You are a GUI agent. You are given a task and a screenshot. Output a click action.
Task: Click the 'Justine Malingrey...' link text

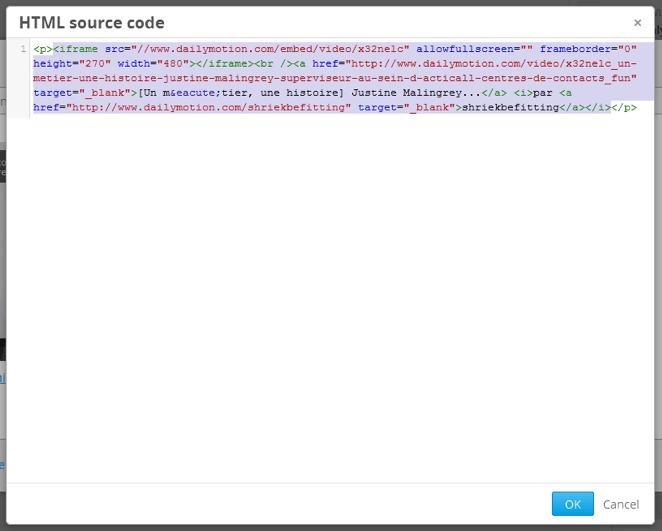point(416,93)
